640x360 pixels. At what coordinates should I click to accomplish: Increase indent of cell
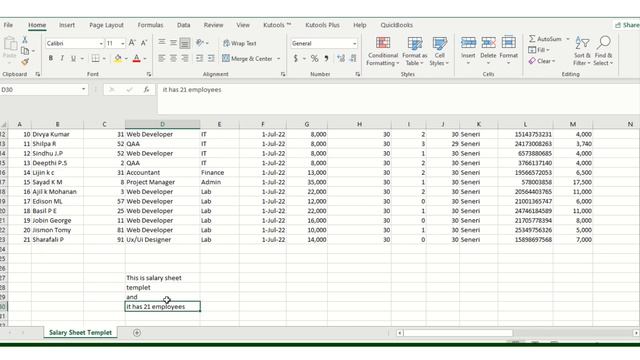point(211,58)
